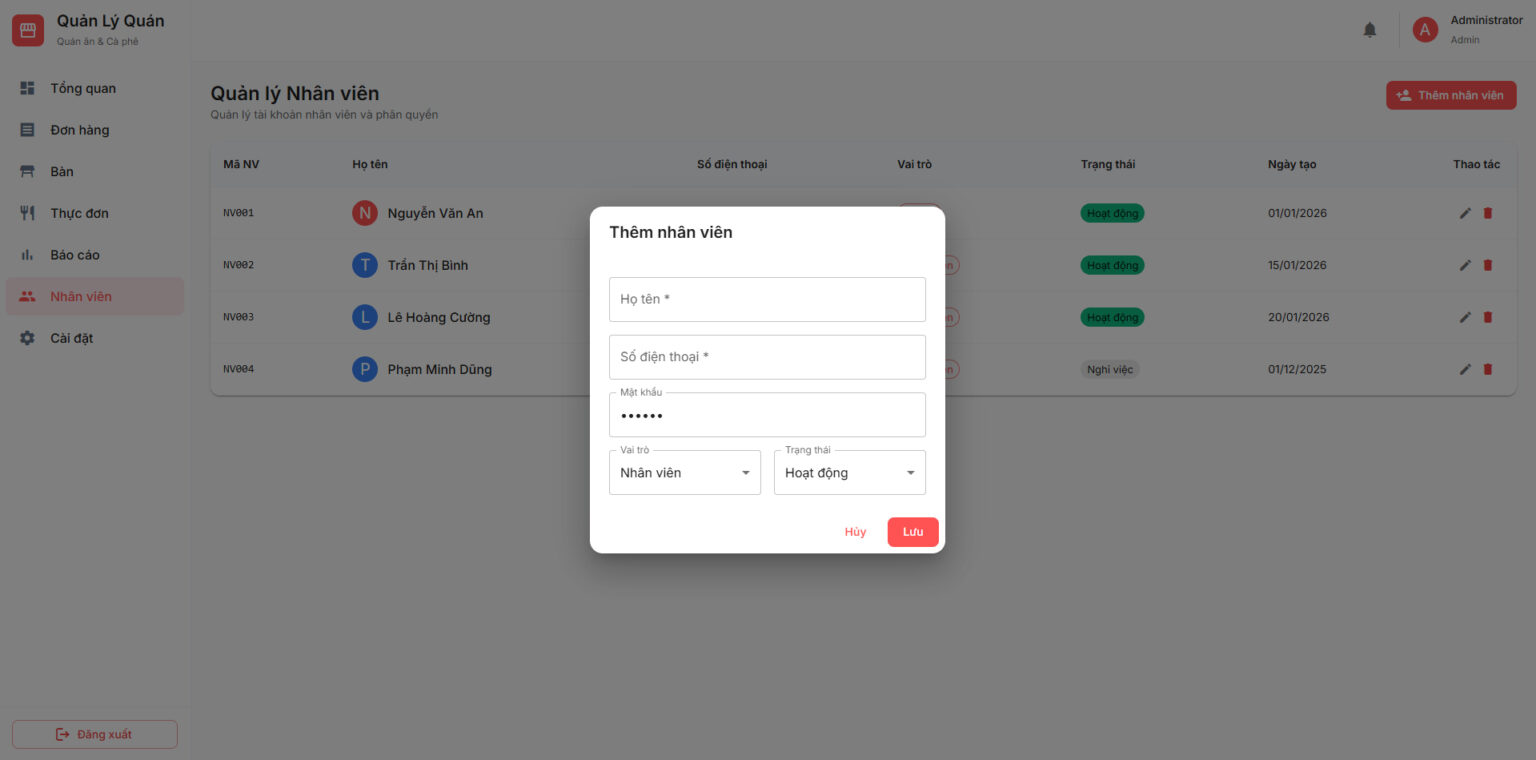Click the Cài đặt gear icon
Image resolution: width=1536 pixels, height=760 pixels.
28,338
